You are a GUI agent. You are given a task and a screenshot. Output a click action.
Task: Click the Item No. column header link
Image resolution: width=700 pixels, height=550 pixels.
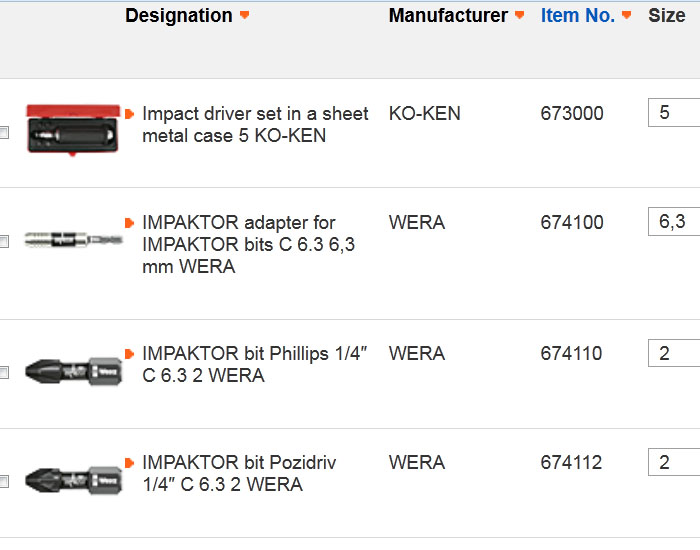coord(578,16)
